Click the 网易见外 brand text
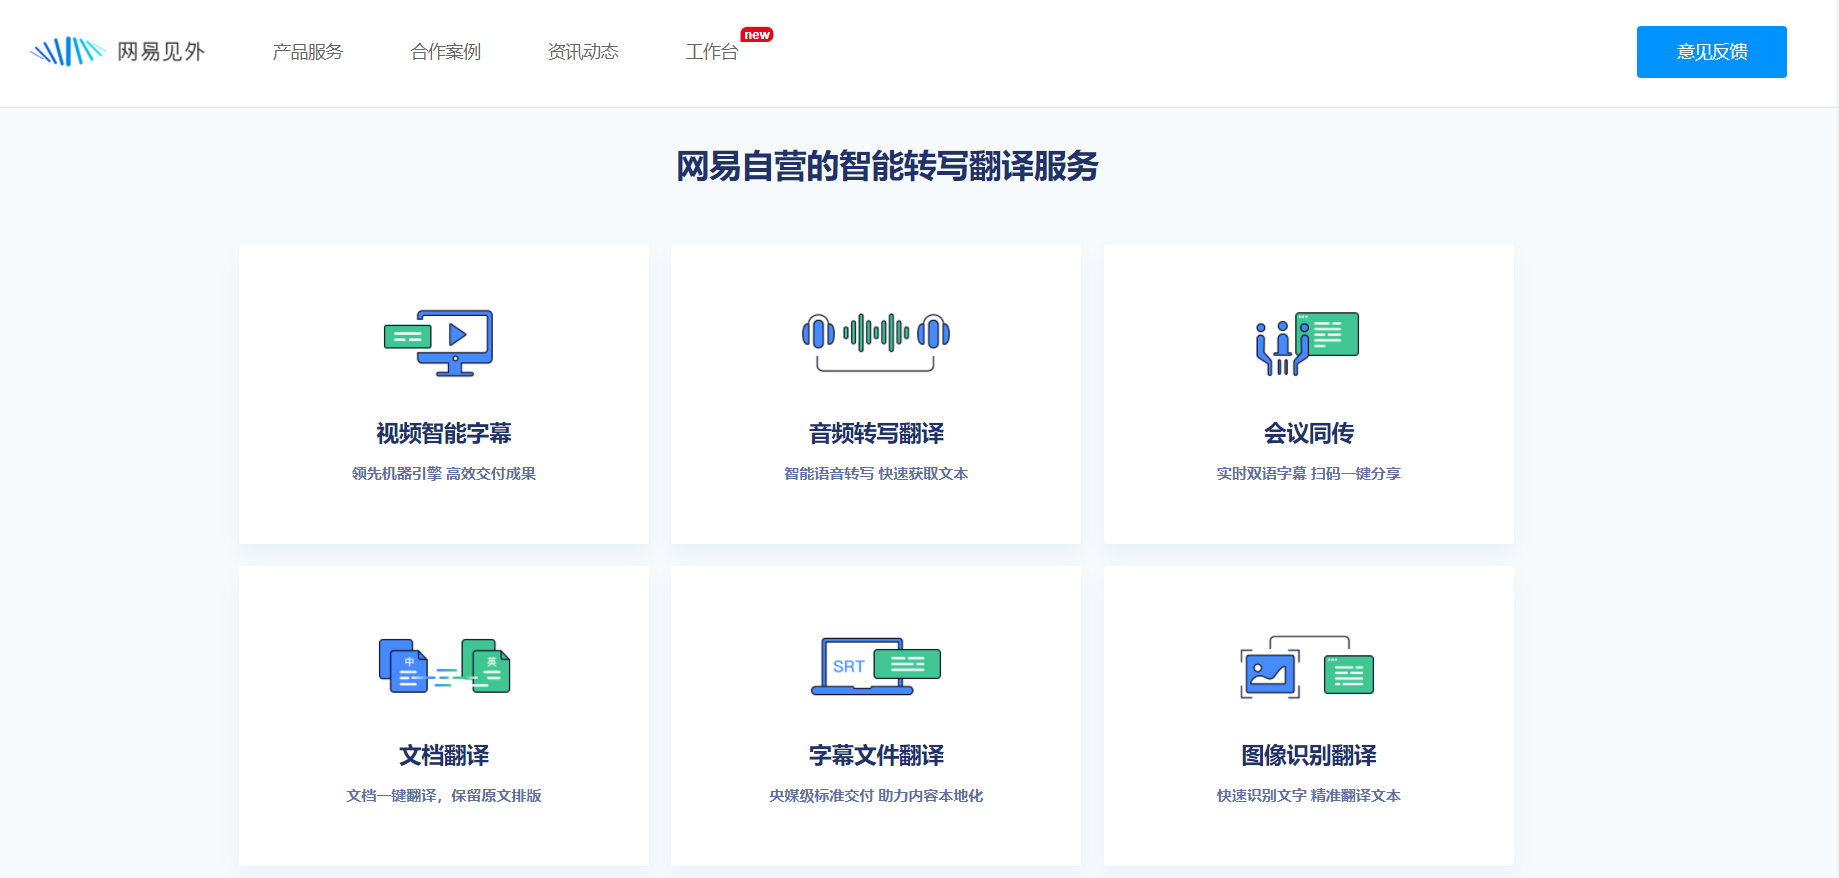 161,52
